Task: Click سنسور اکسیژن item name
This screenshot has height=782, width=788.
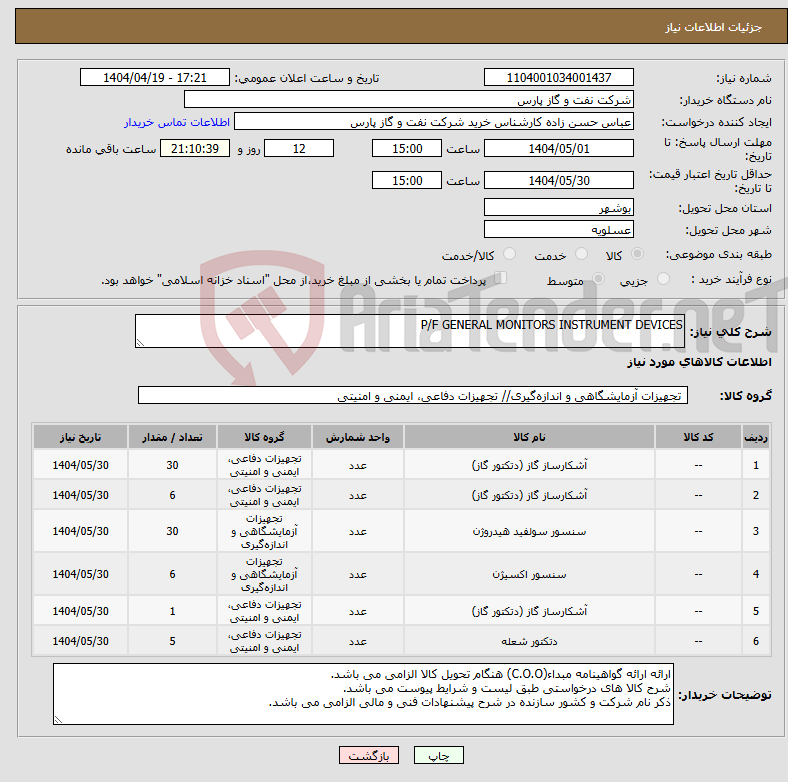Action: (529, 574)
